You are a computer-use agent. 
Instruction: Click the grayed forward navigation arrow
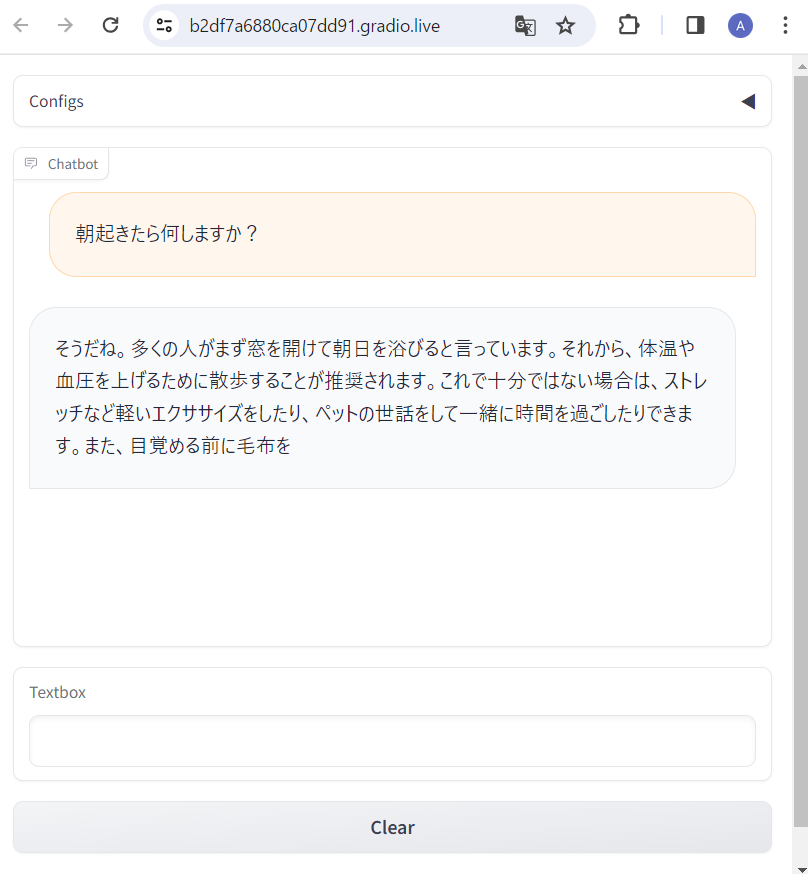pos(65,25)
